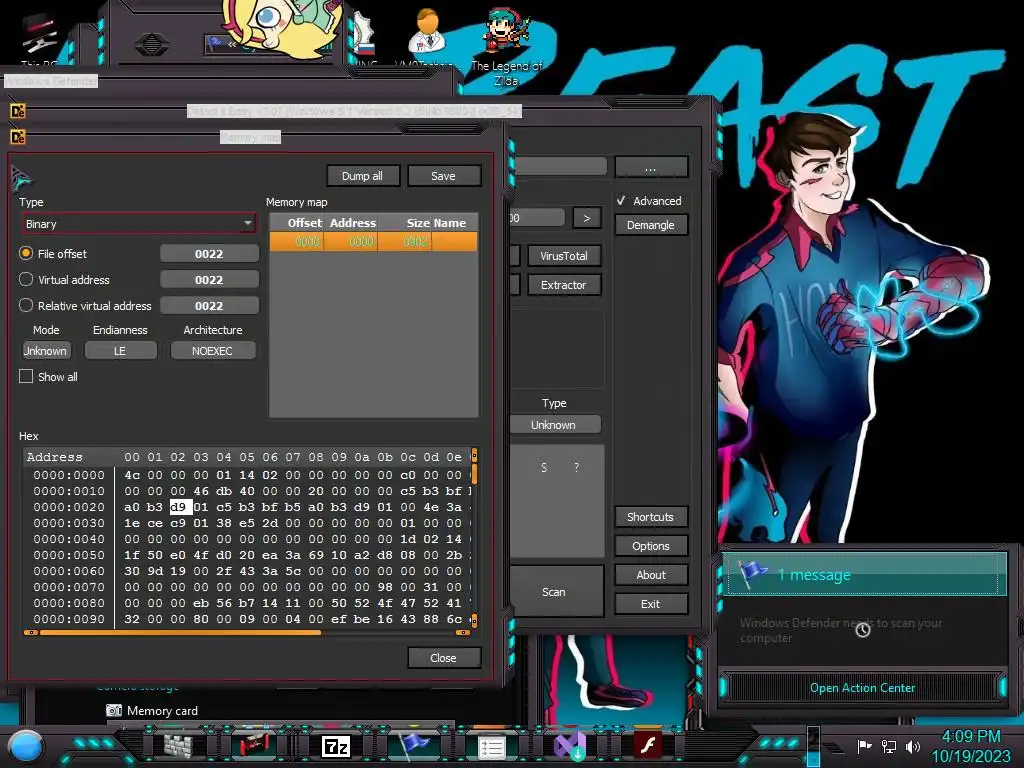Click the File offset value field
This screenshot has height=768, width=1024.
pyautogui.click(x=209, y=253)
